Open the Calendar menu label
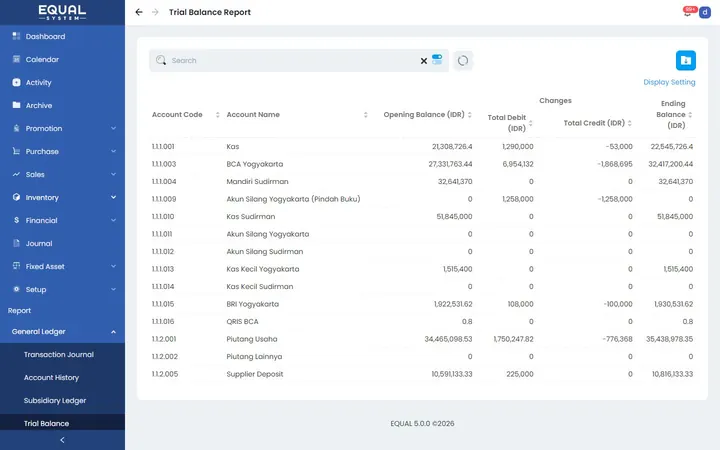This screenshot has height=450, width=720. (x=42, y=59)
